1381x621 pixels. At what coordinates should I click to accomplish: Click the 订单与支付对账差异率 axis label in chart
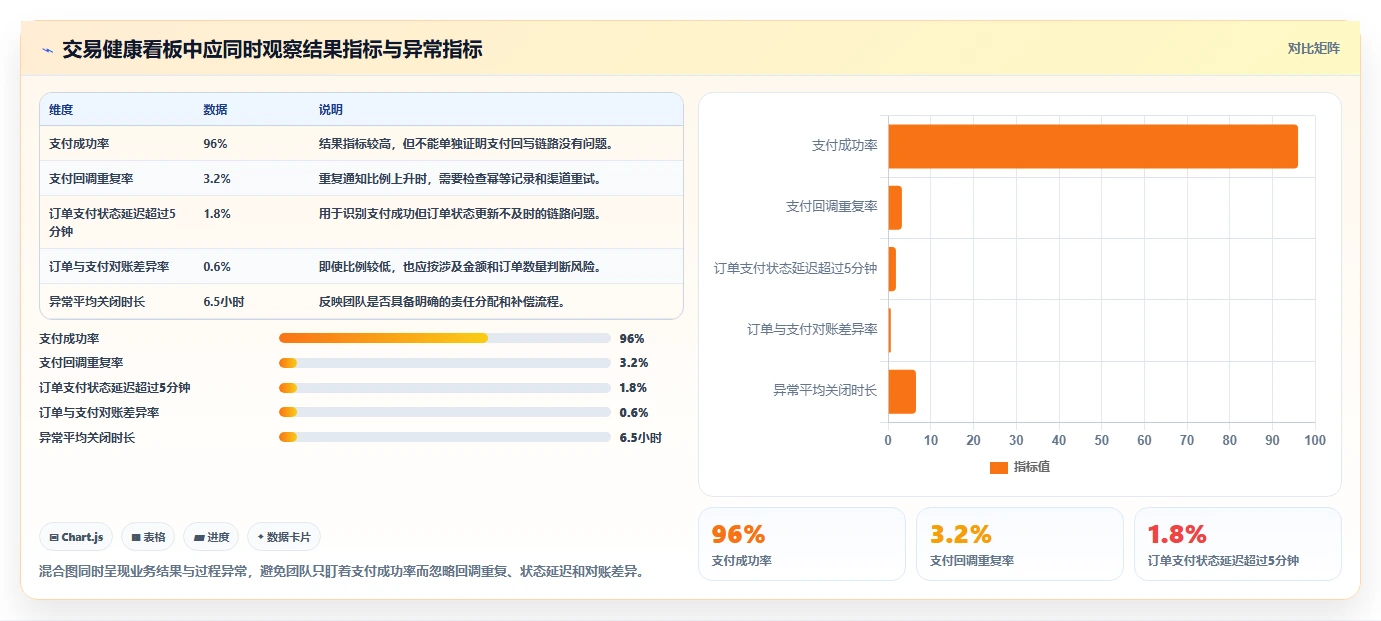coord(812,329)
